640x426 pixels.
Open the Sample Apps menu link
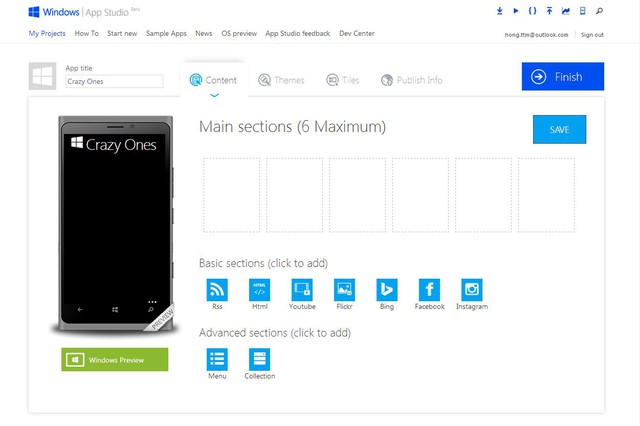tap(166, 34)
